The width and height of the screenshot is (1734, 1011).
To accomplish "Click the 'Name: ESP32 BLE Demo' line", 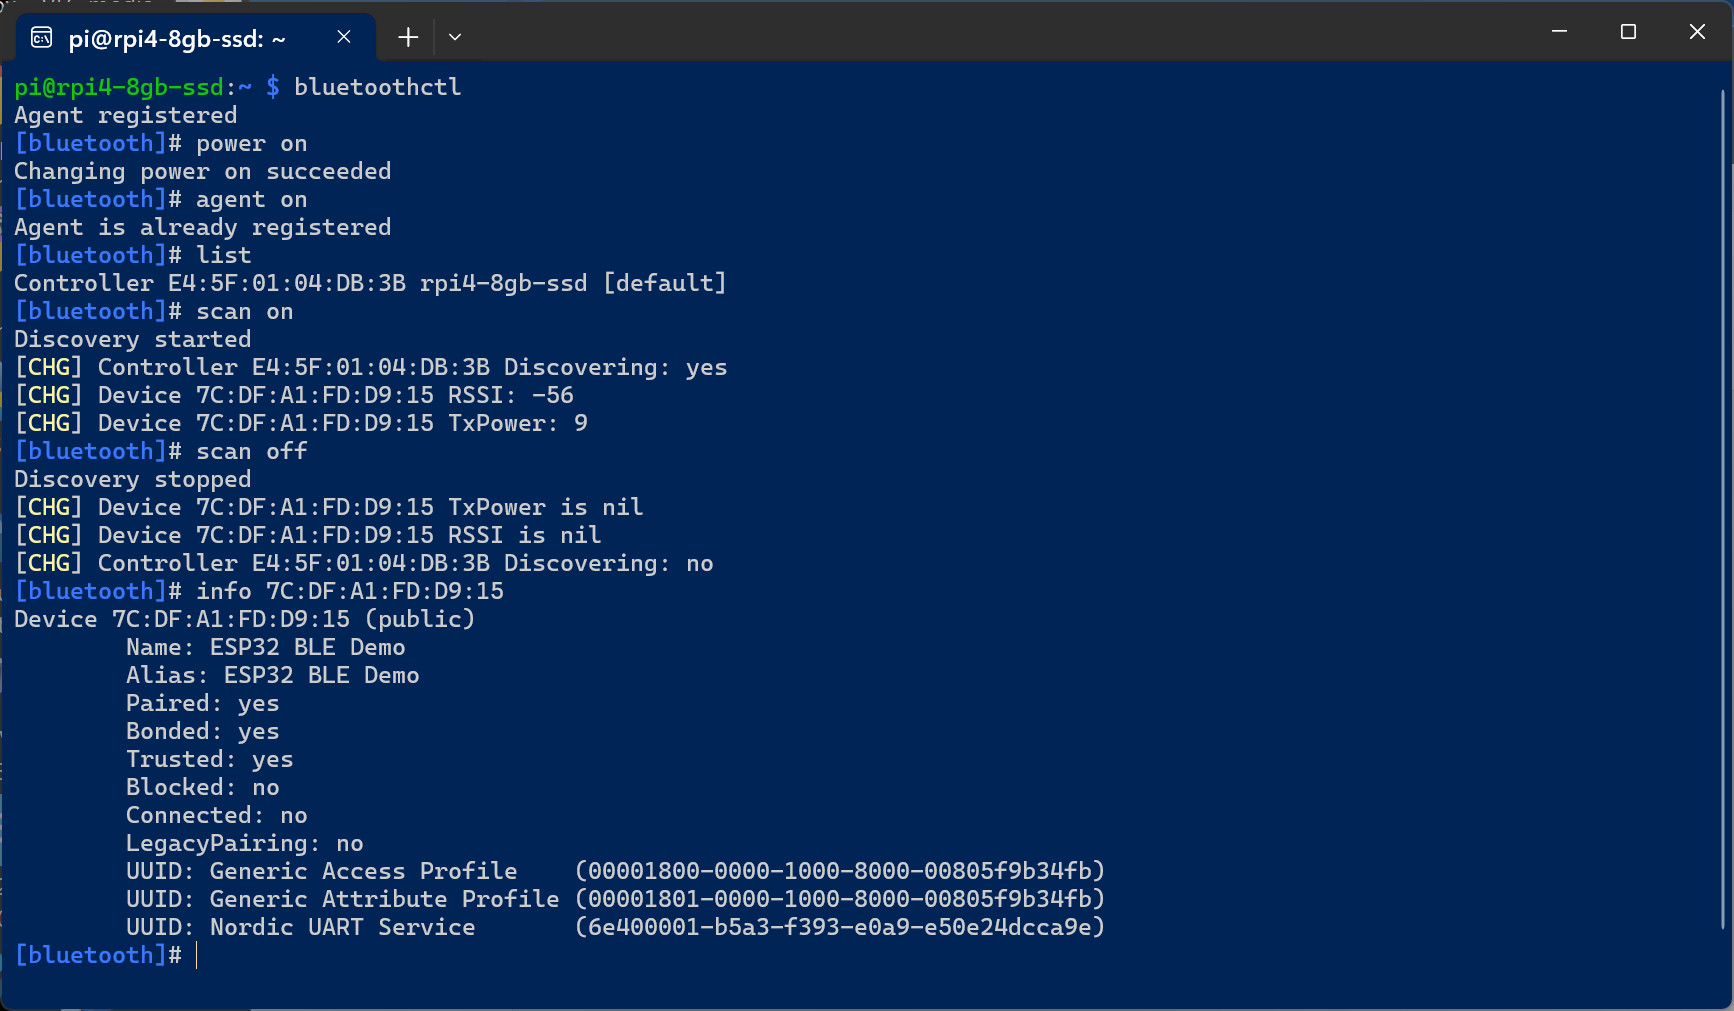I will [266, 647].
